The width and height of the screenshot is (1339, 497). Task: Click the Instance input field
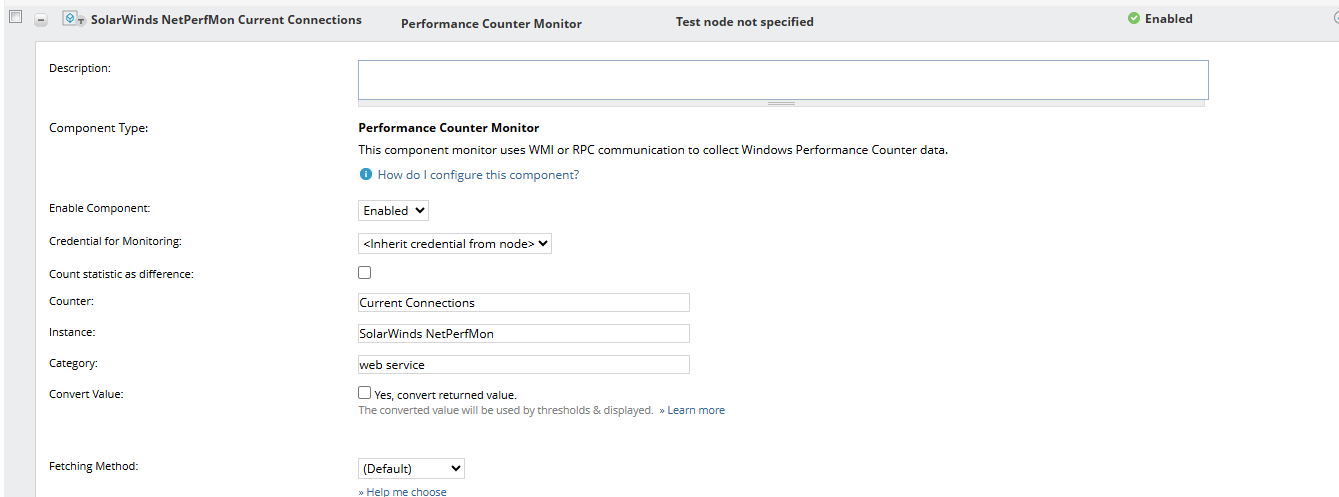pyautogui.click(x=523, y=333)
